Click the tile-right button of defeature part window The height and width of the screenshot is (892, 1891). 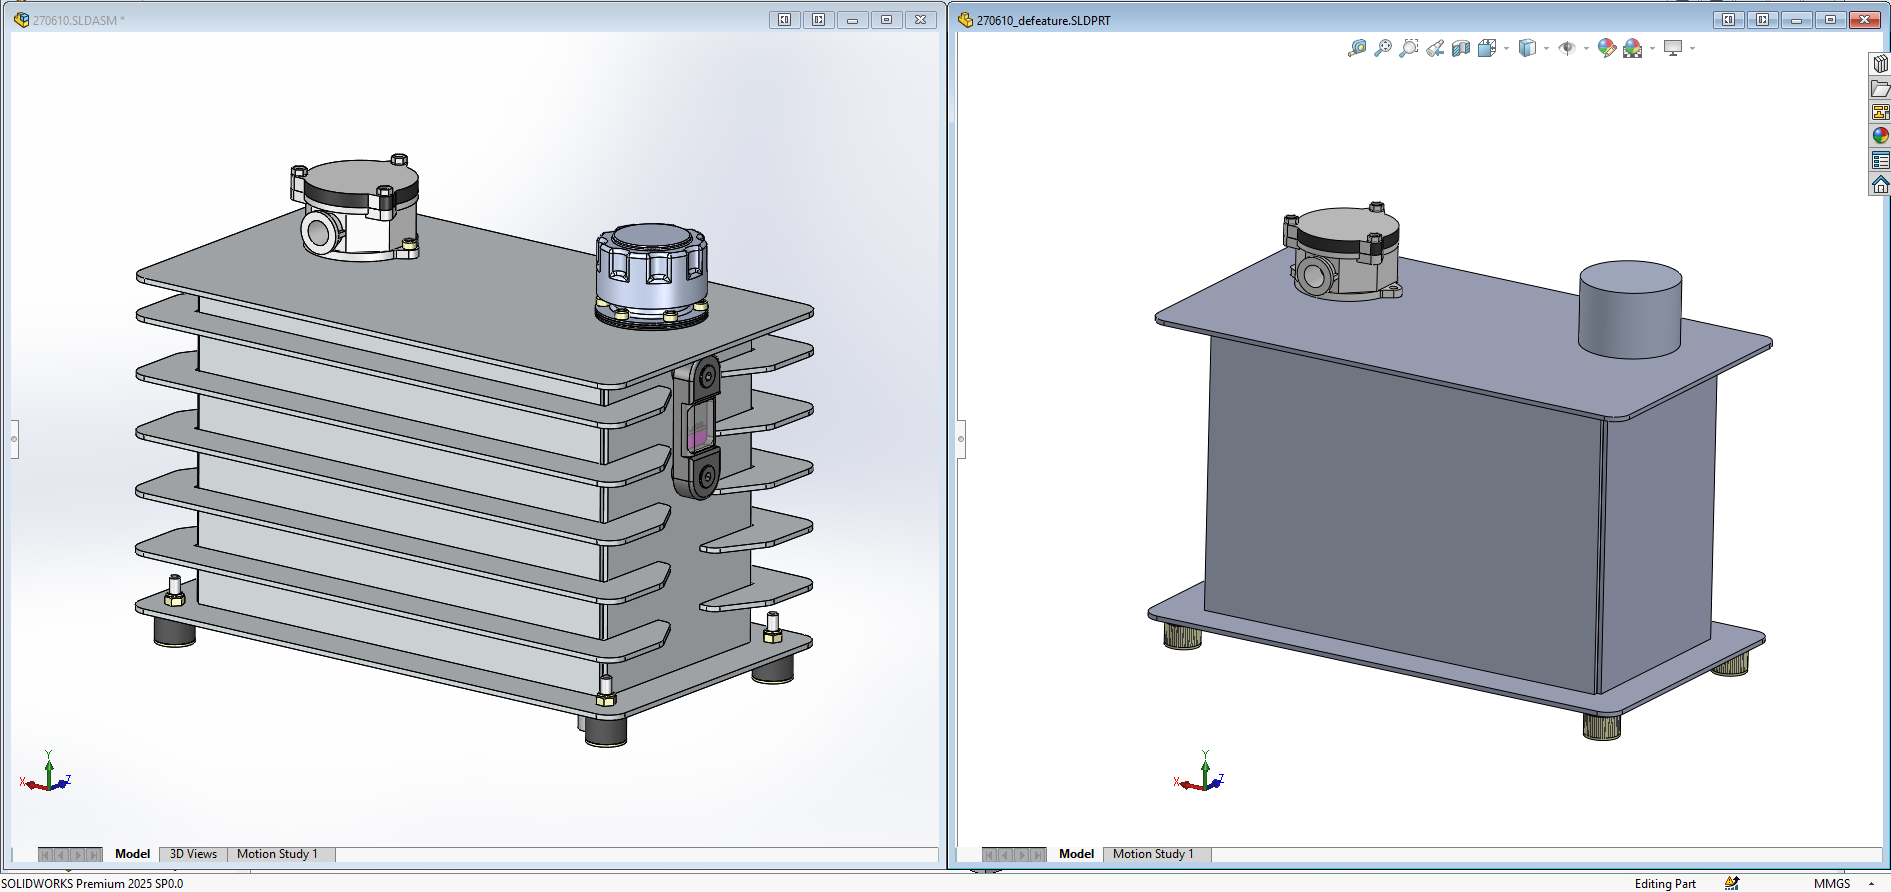coord(1762,20)
